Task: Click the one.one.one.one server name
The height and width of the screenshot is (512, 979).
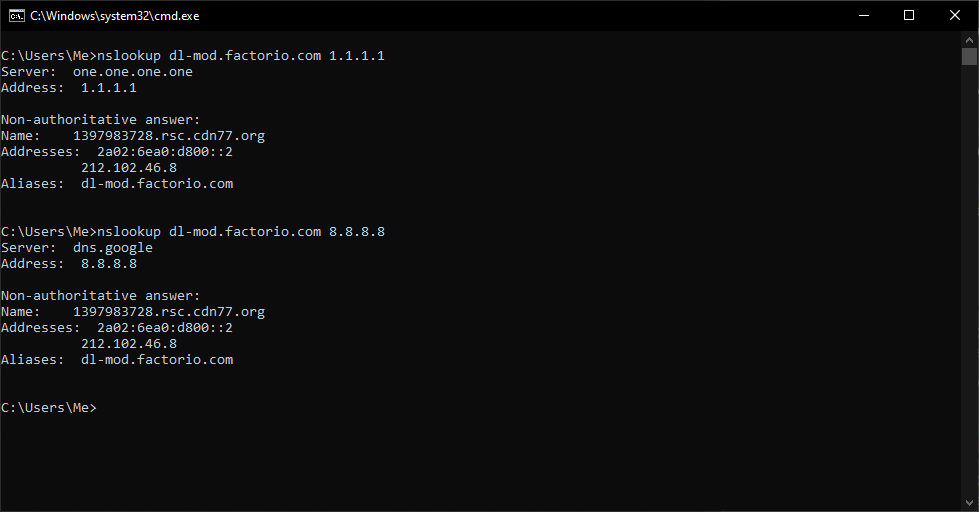Action: tap(132, 72)
